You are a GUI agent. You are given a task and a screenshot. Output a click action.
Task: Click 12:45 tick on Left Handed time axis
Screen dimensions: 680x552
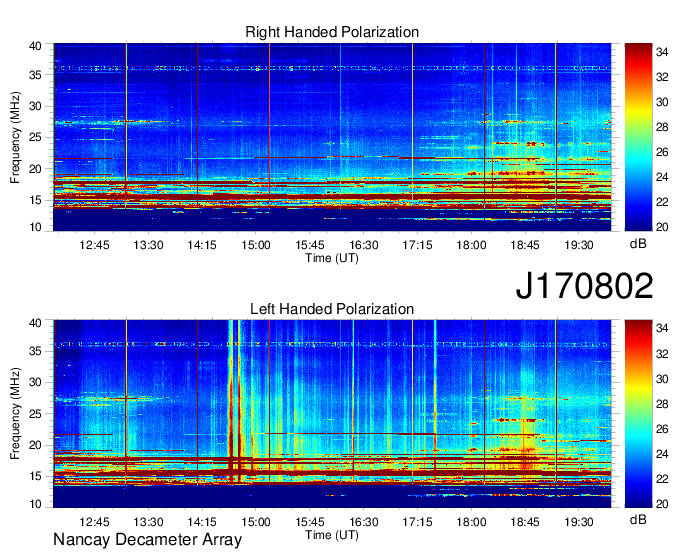[94, 522]
